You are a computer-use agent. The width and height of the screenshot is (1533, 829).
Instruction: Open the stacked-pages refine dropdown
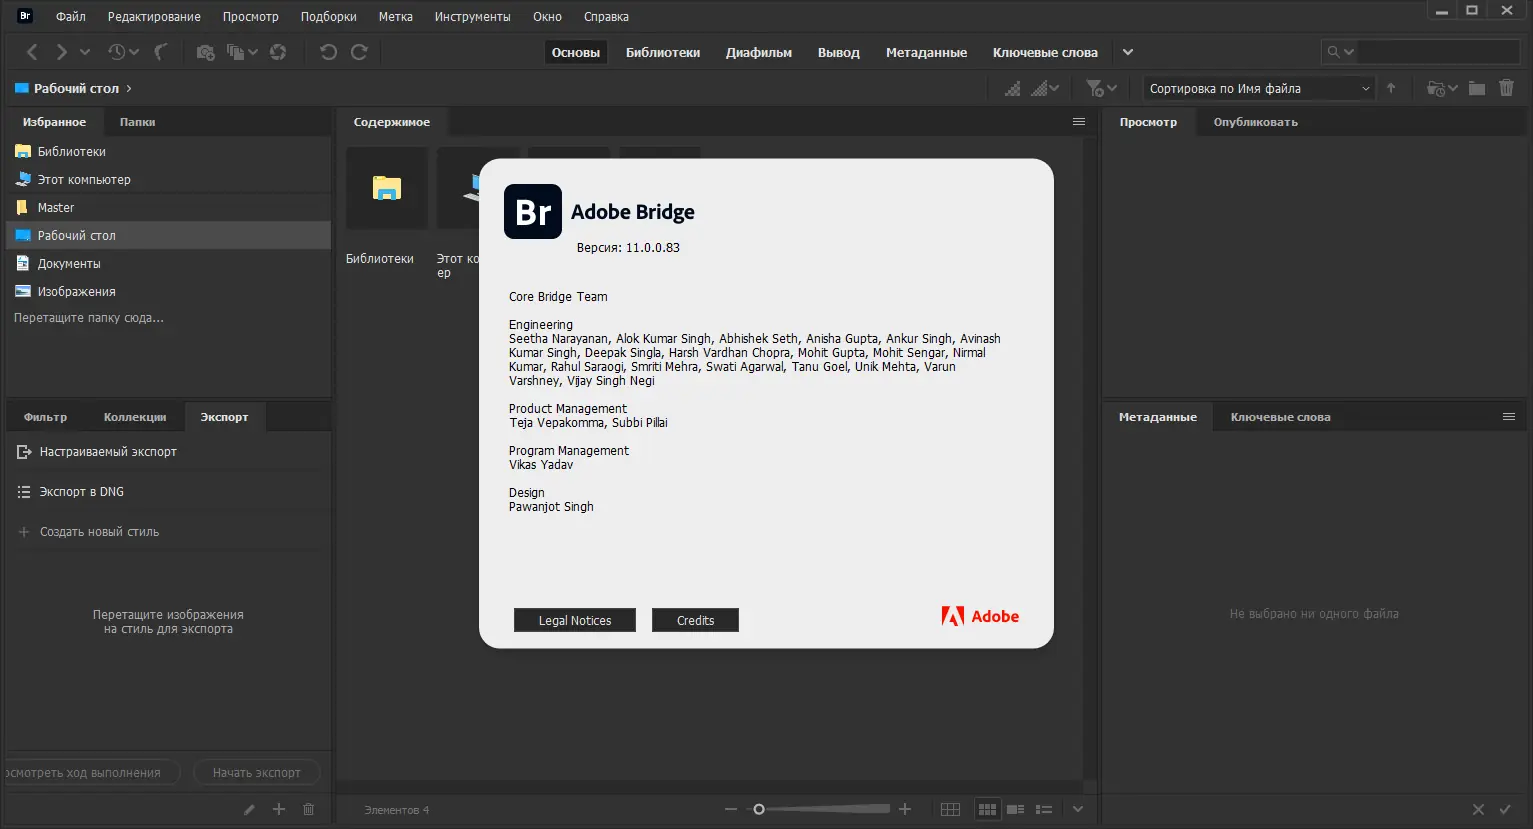[x=241, y=52]
